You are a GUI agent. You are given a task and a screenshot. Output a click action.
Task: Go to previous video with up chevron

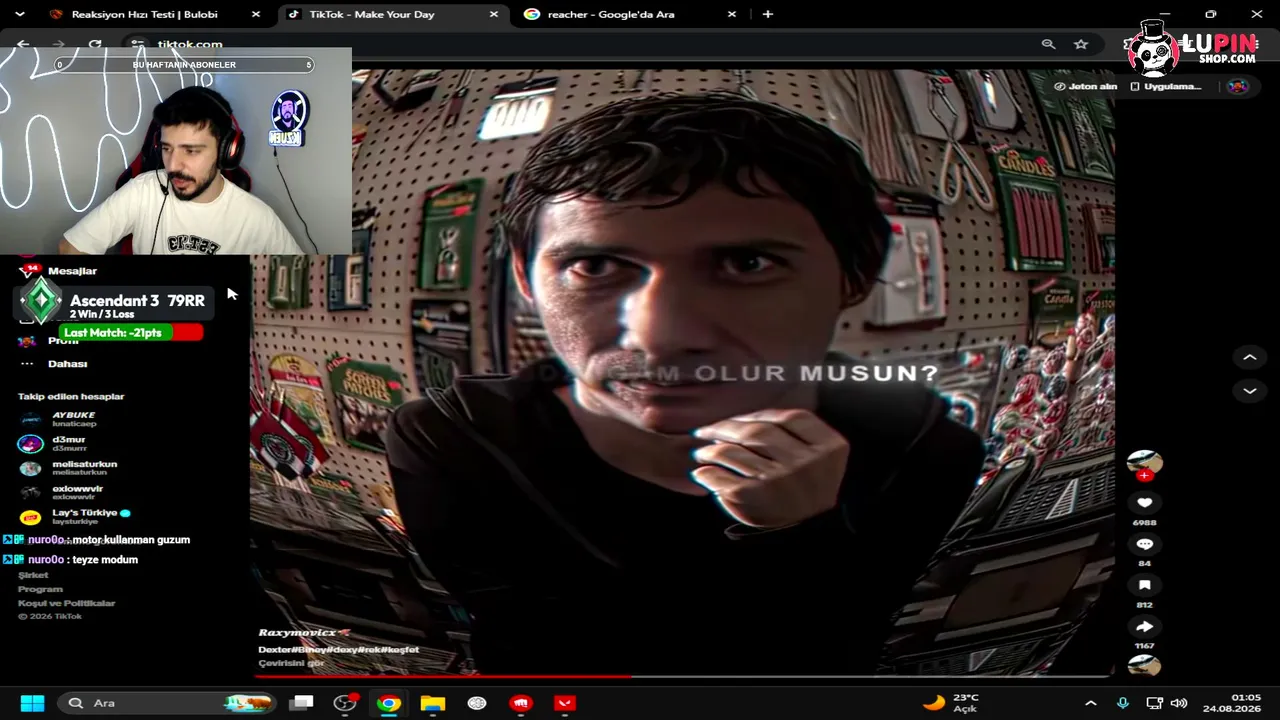1249,357
